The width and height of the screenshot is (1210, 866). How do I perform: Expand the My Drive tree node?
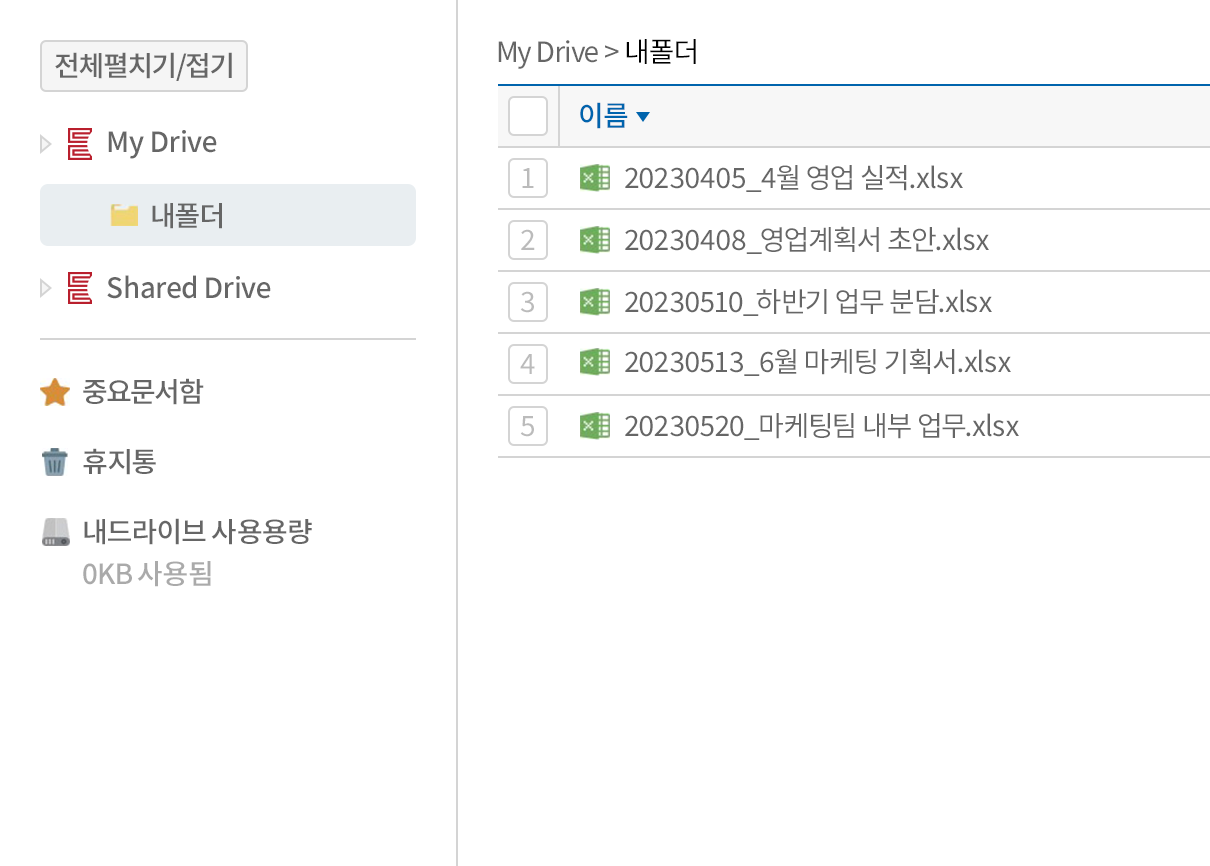[45, 142]
